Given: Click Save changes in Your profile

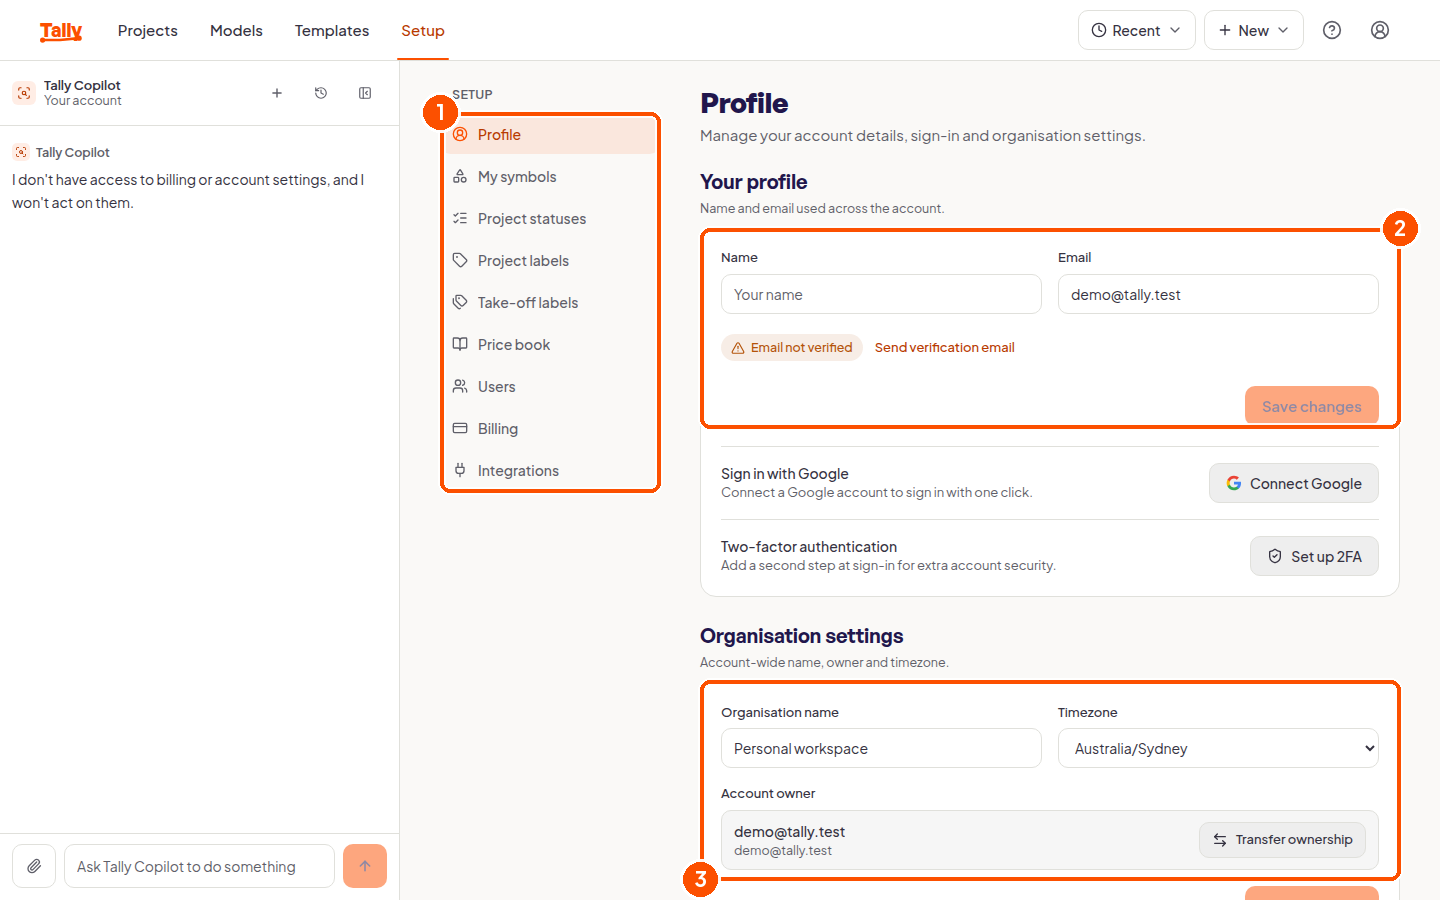Looking at the screenshot, I should 1312,406.
